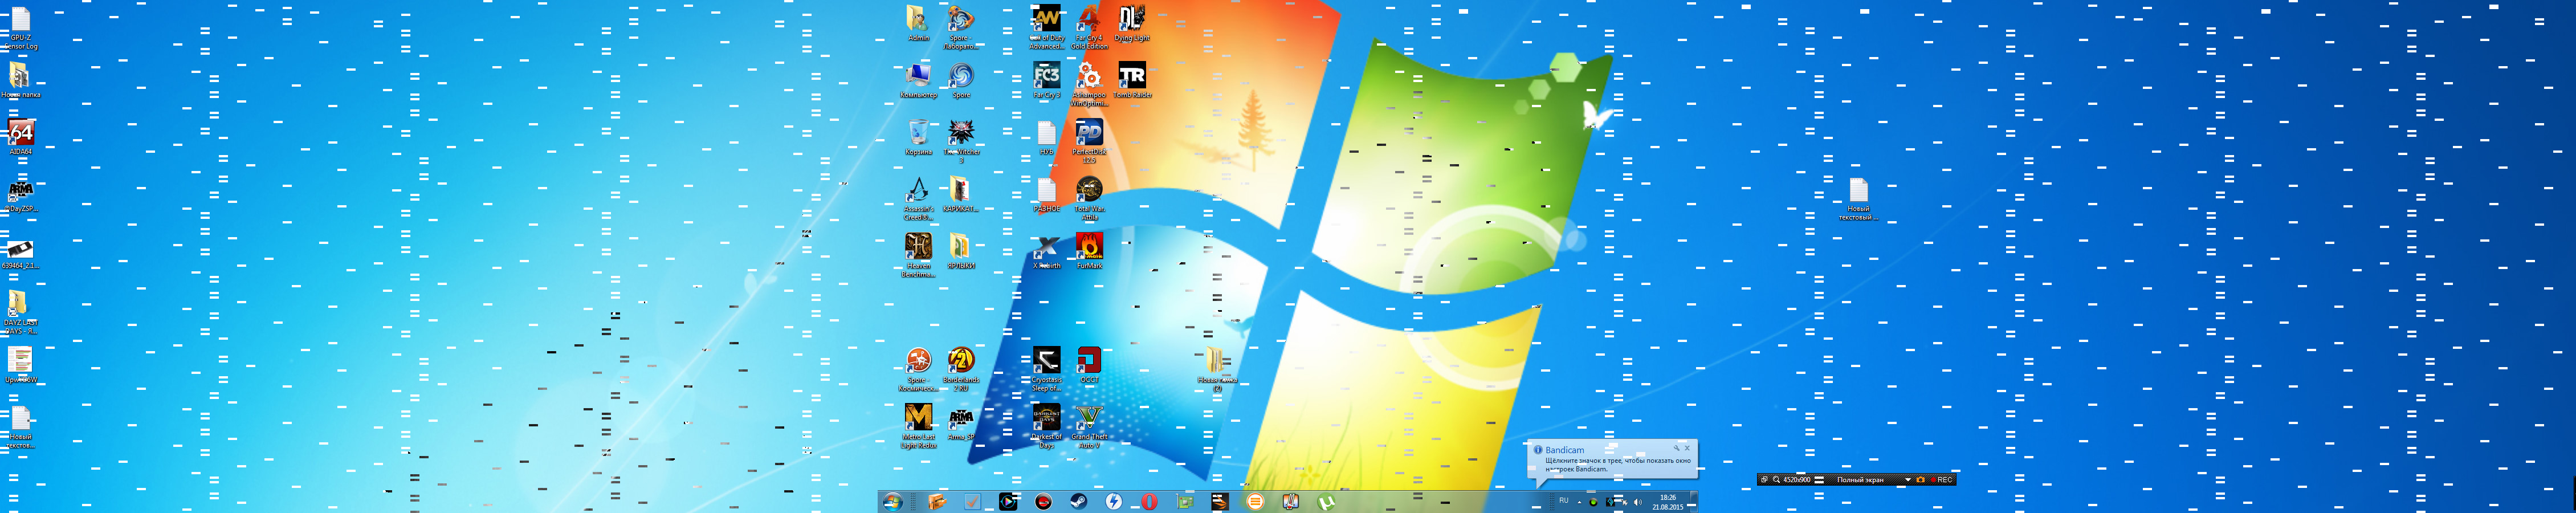Viewport: 2576px width, 513px height.
Task: Select the Компьютер icon
Action: pyautogui.click(x=918, y=81)
